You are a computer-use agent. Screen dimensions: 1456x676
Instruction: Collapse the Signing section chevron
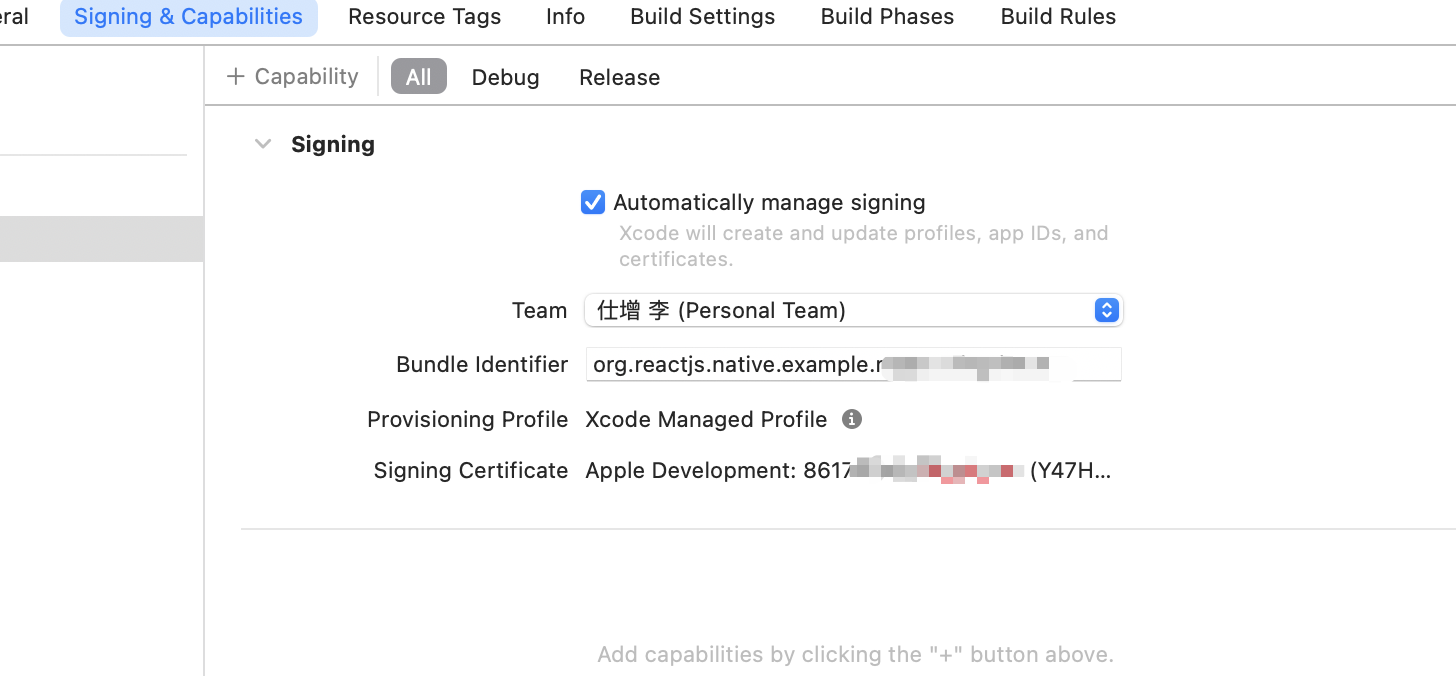(x=263, y=144)
